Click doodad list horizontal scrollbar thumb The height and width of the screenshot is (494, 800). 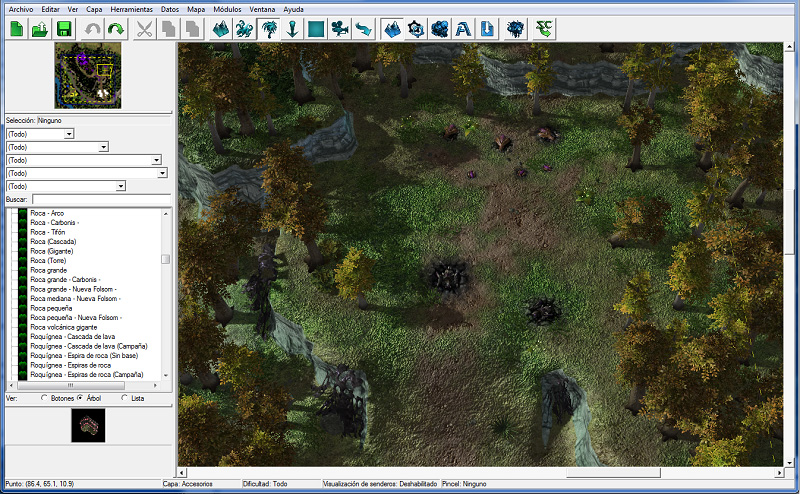(x=70, y=385)
